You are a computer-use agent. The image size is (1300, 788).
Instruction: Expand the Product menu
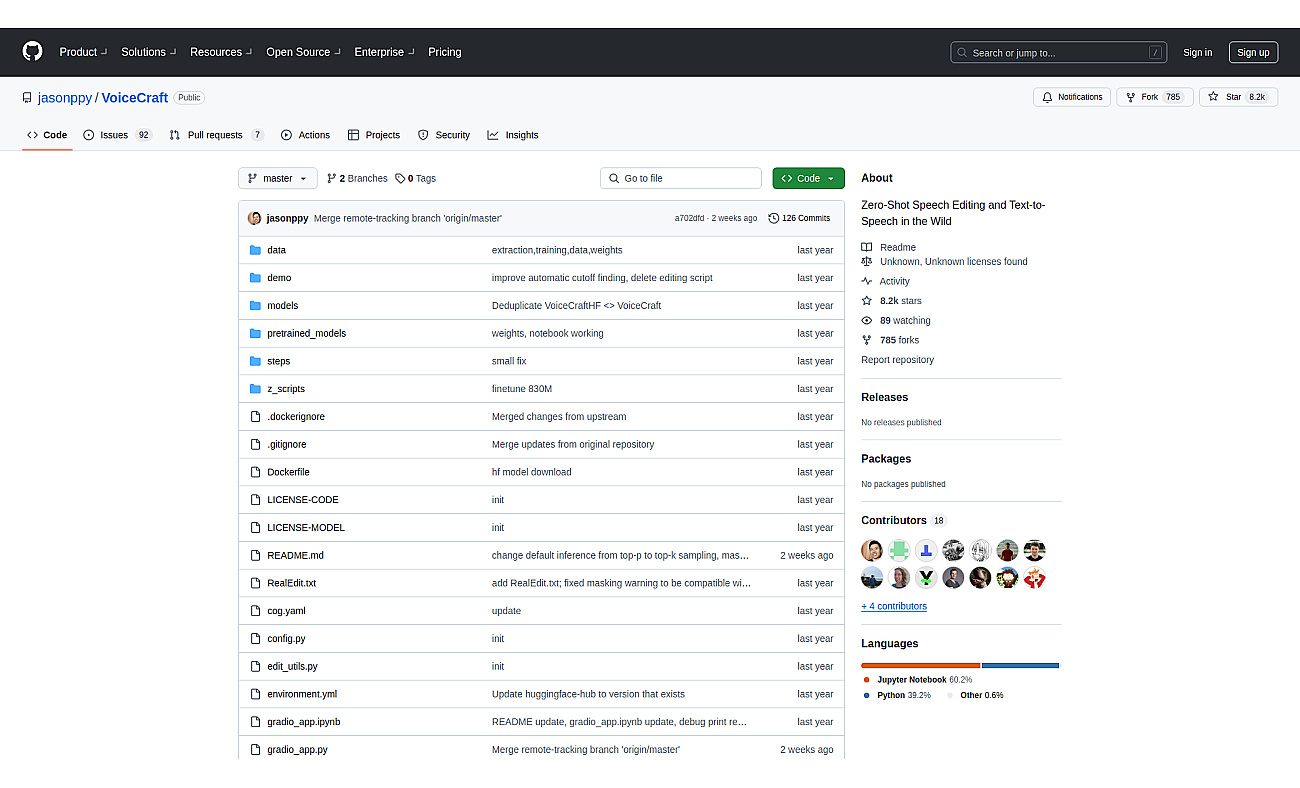(x=83, y=52)
